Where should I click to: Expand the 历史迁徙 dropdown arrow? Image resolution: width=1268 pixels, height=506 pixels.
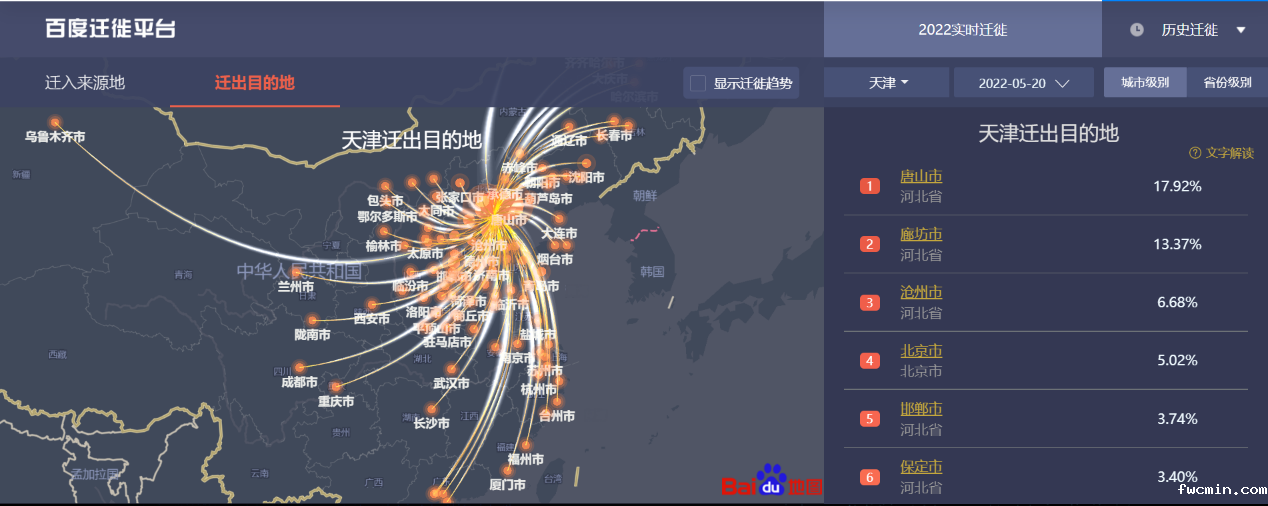click(1241, 30)
